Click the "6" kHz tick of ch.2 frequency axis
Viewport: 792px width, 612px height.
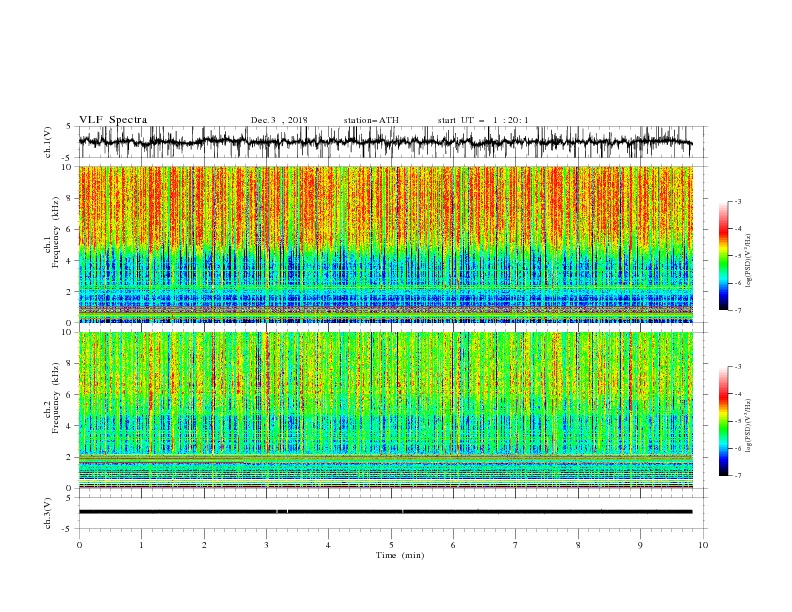pyautogui.click(x=70, y=395)
